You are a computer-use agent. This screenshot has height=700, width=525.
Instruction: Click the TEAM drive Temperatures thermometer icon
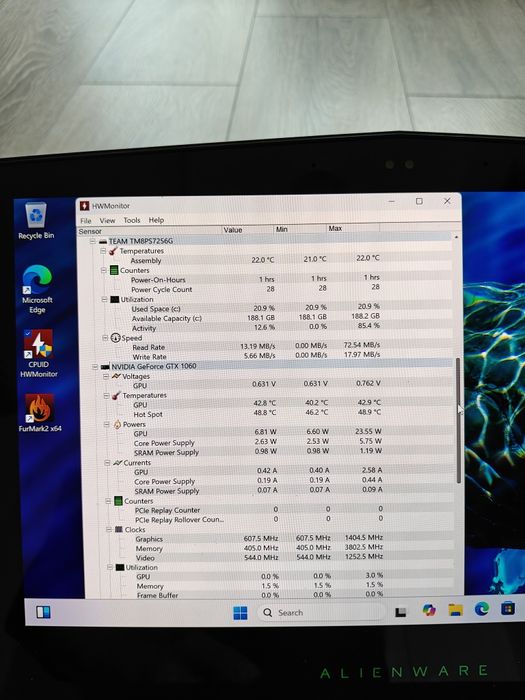click(x=113, y=251)
